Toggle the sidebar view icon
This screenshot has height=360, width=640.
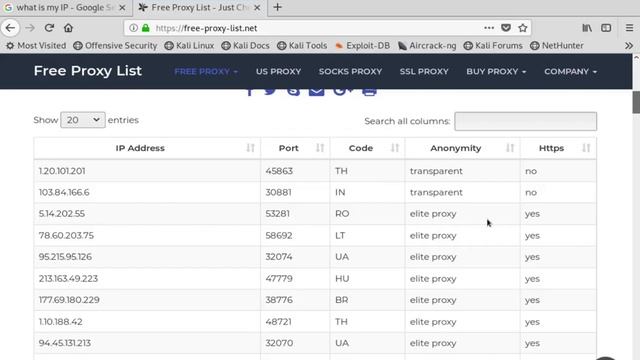click(x=606, y=28)
